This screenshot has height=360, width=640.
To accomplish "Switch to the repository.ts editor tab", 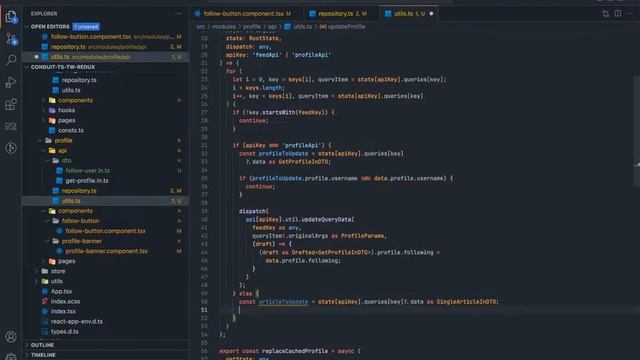I will point(341,13).
